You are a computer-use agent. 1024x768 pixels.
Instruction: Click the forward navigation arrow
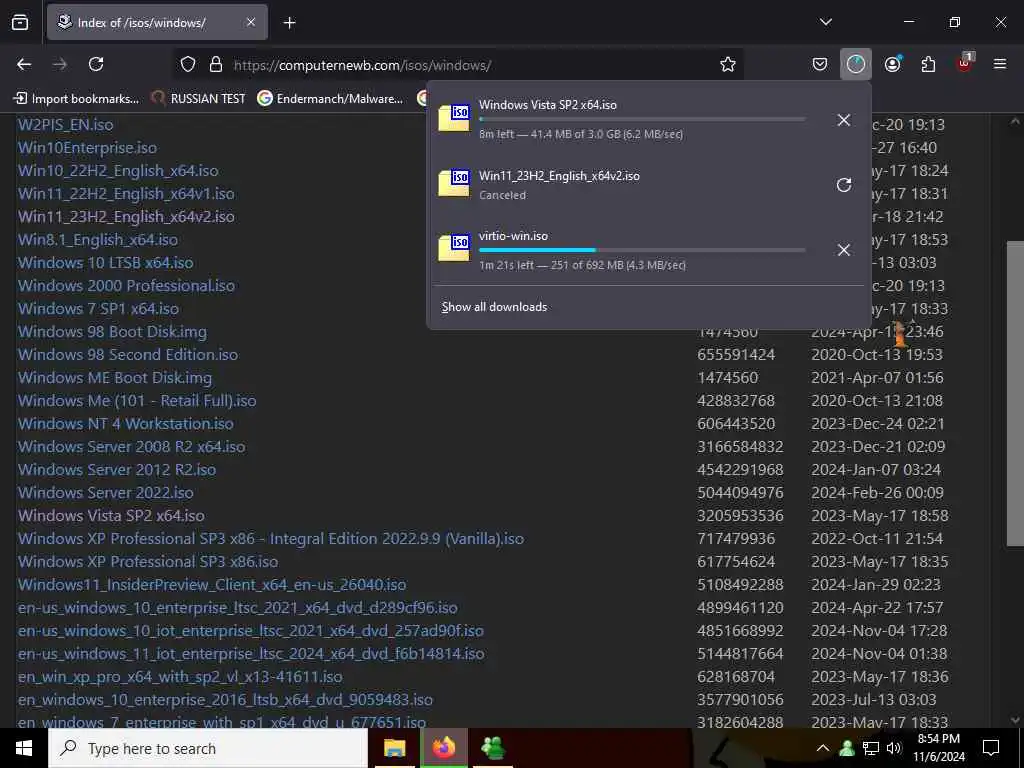(x=59, y=64)
